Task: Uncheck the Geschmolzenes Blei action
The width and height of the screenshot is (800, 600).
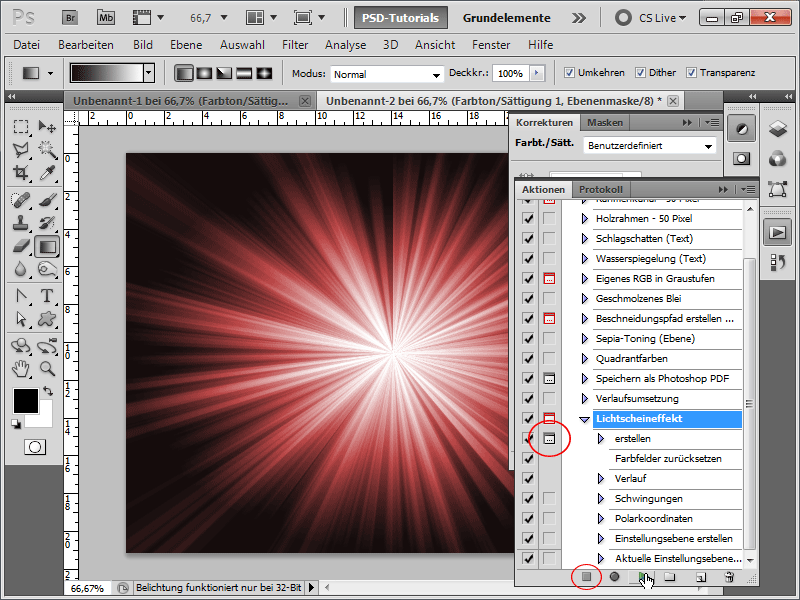Action: coord(528,298)
